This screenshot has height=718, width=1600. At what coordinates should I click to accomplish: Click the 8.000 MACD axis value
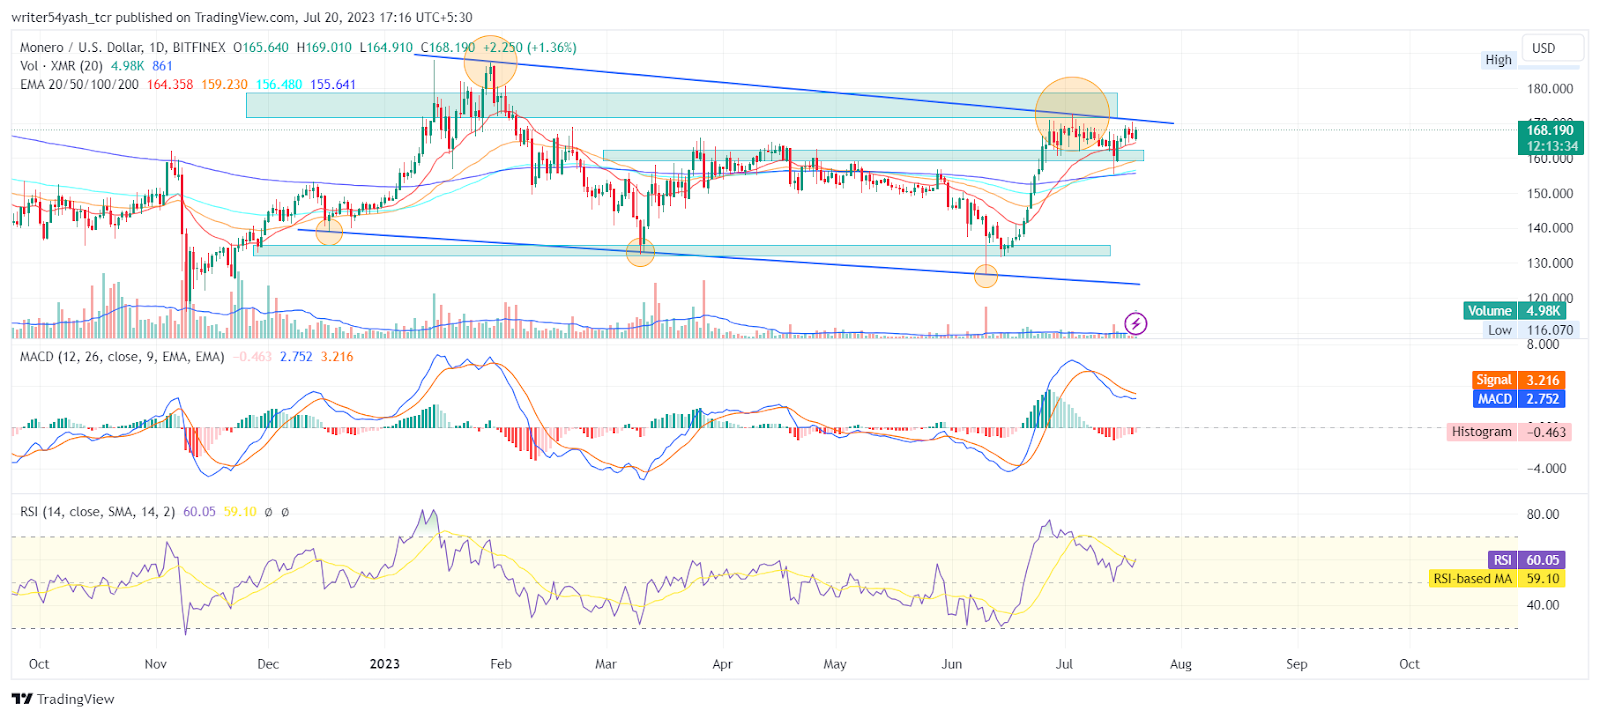pos(1543,345)
